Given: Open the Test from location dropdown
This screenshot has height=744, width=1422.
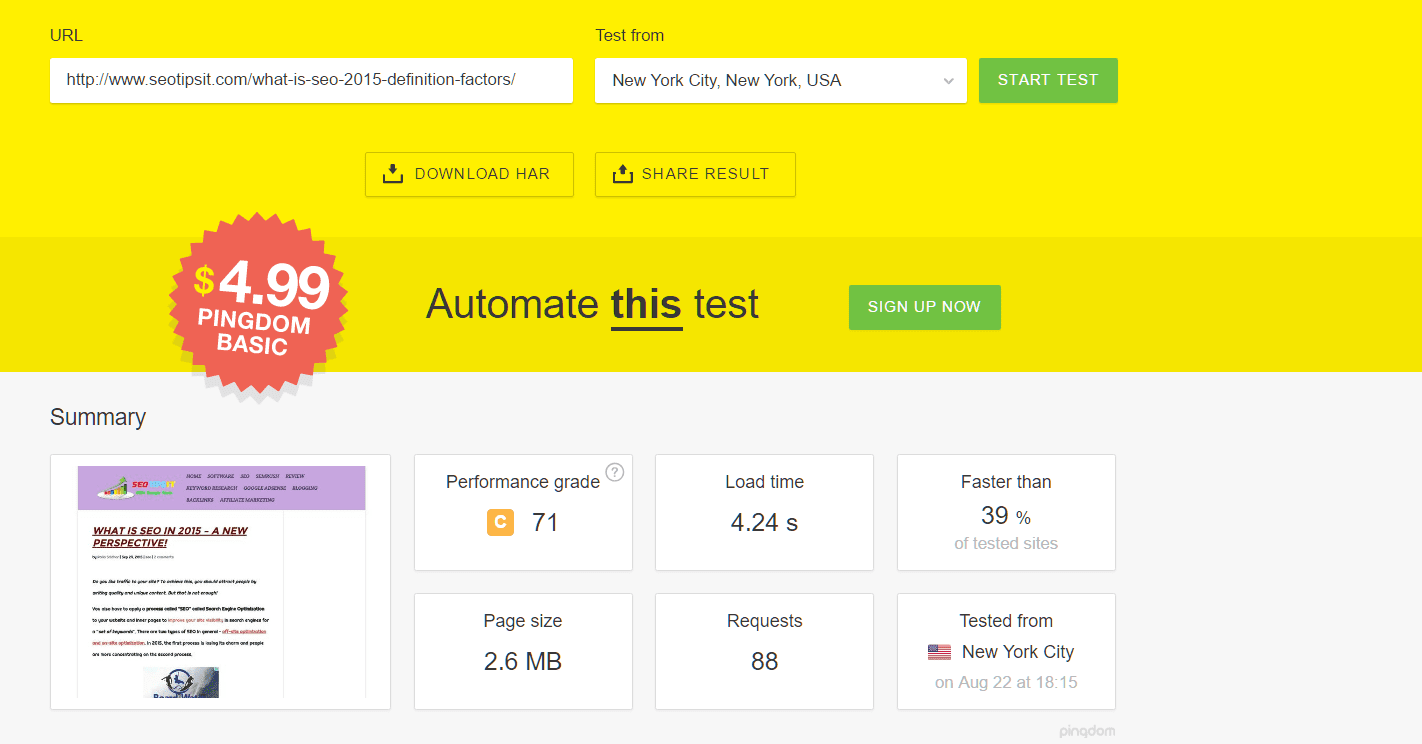Looking at the screenshot, I should pyautogui.click(x=780, y=80).
